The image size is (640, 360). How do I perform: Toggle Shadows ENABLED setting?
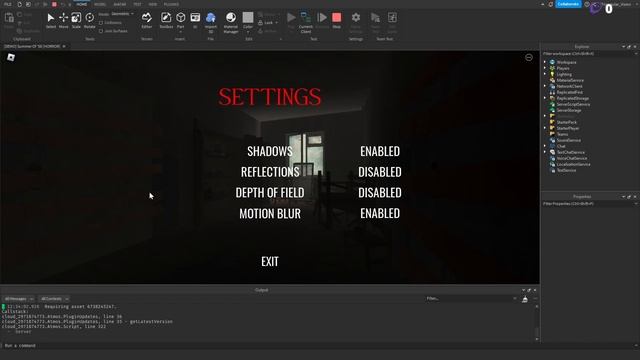pos(380,151)
